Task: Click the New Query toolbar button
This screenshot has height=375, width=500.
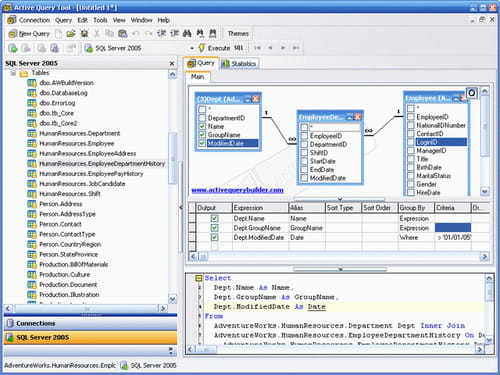Action: (29, 33)
